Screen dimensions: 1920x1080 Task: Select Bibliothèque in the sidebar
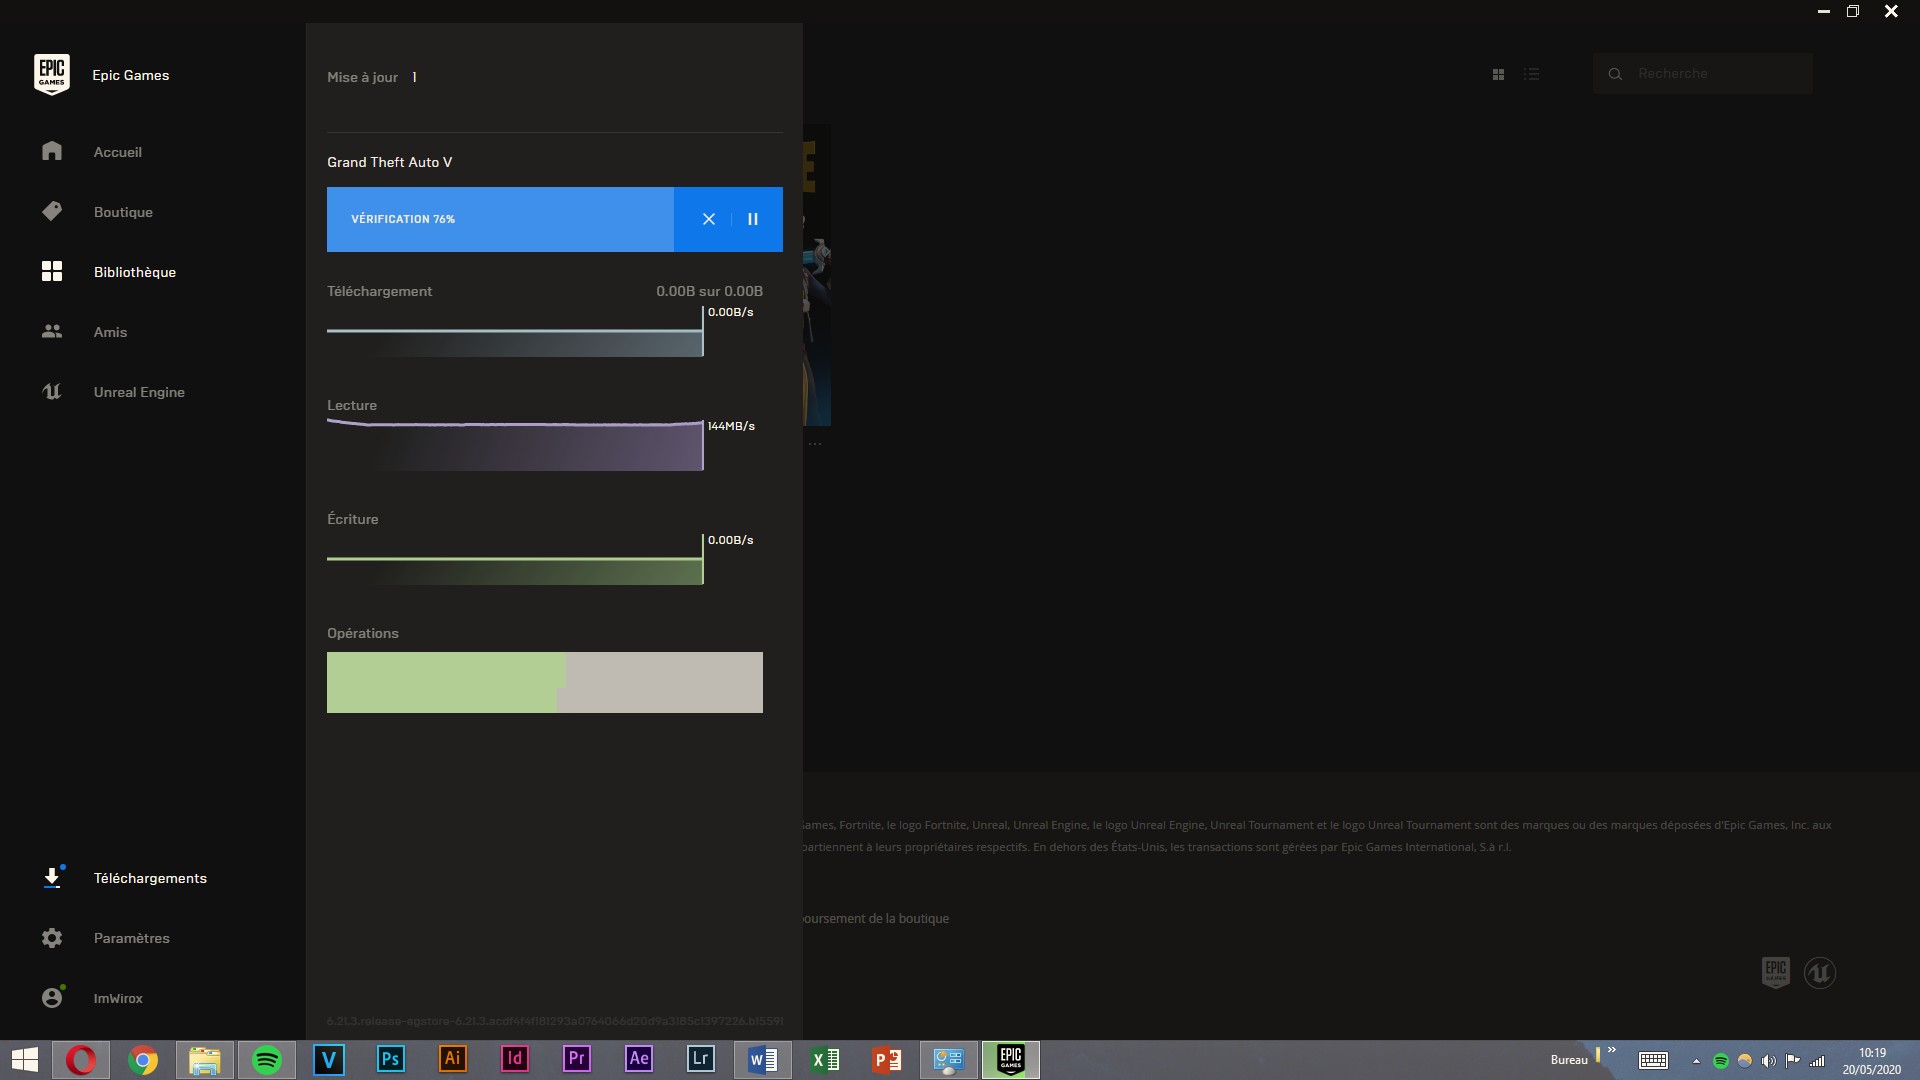click(x=134, y=272)
